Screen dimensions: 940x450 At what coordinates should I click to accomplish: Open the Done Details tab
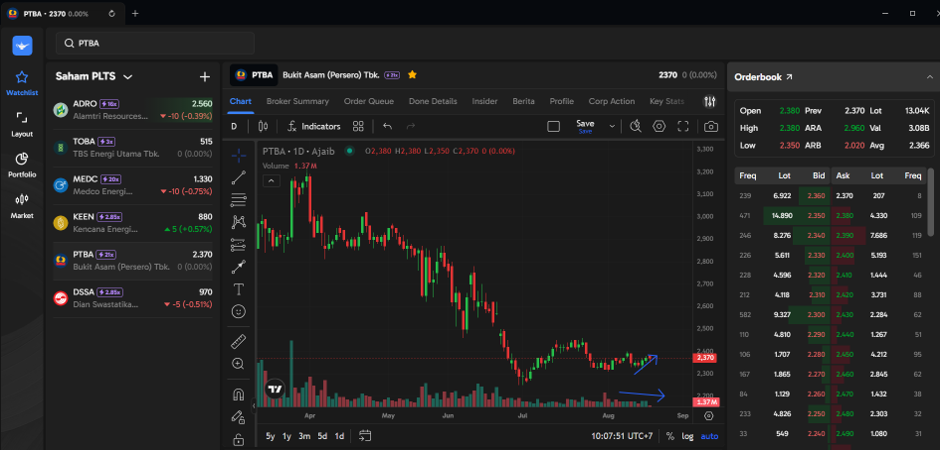pos(433,101)
